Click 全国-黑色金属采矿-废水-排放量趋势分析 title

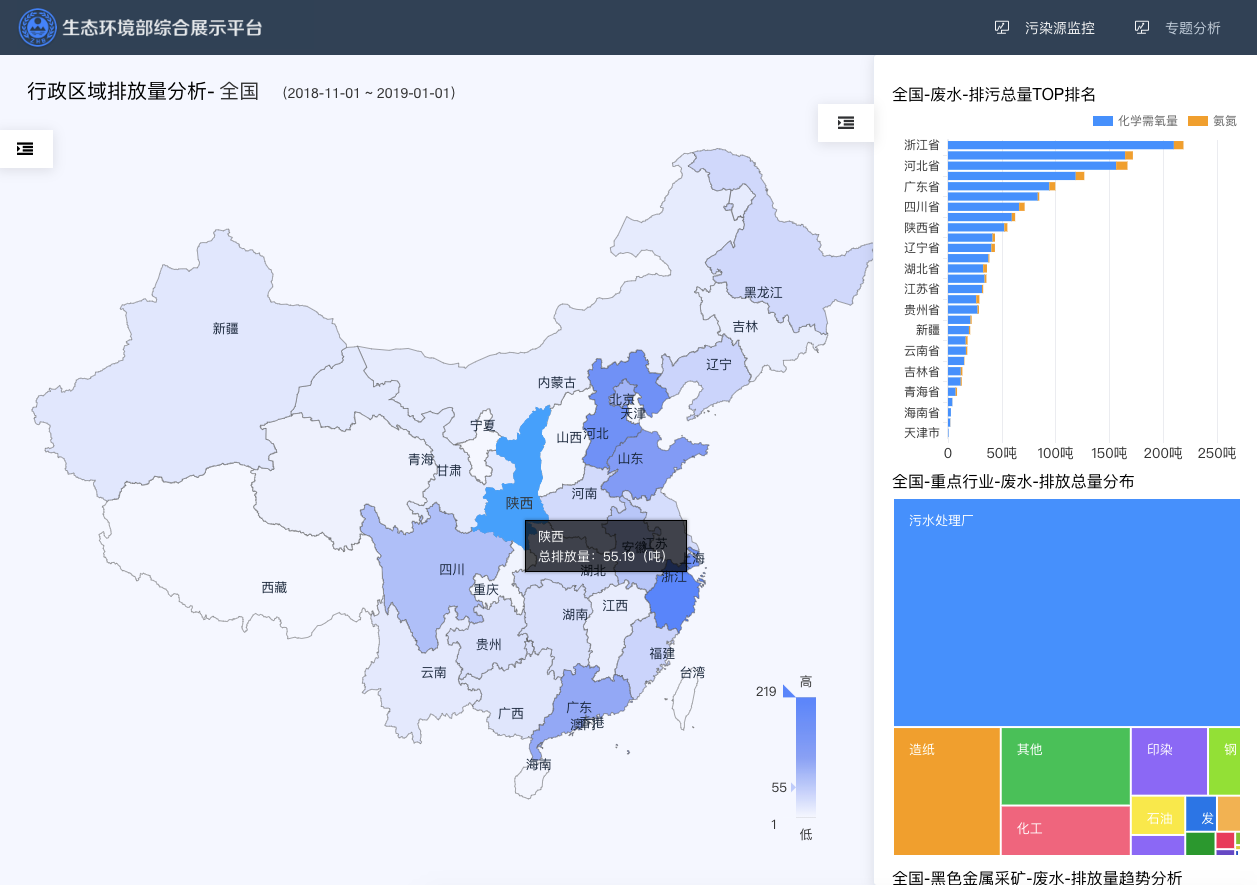click(x=1037, y=877)
